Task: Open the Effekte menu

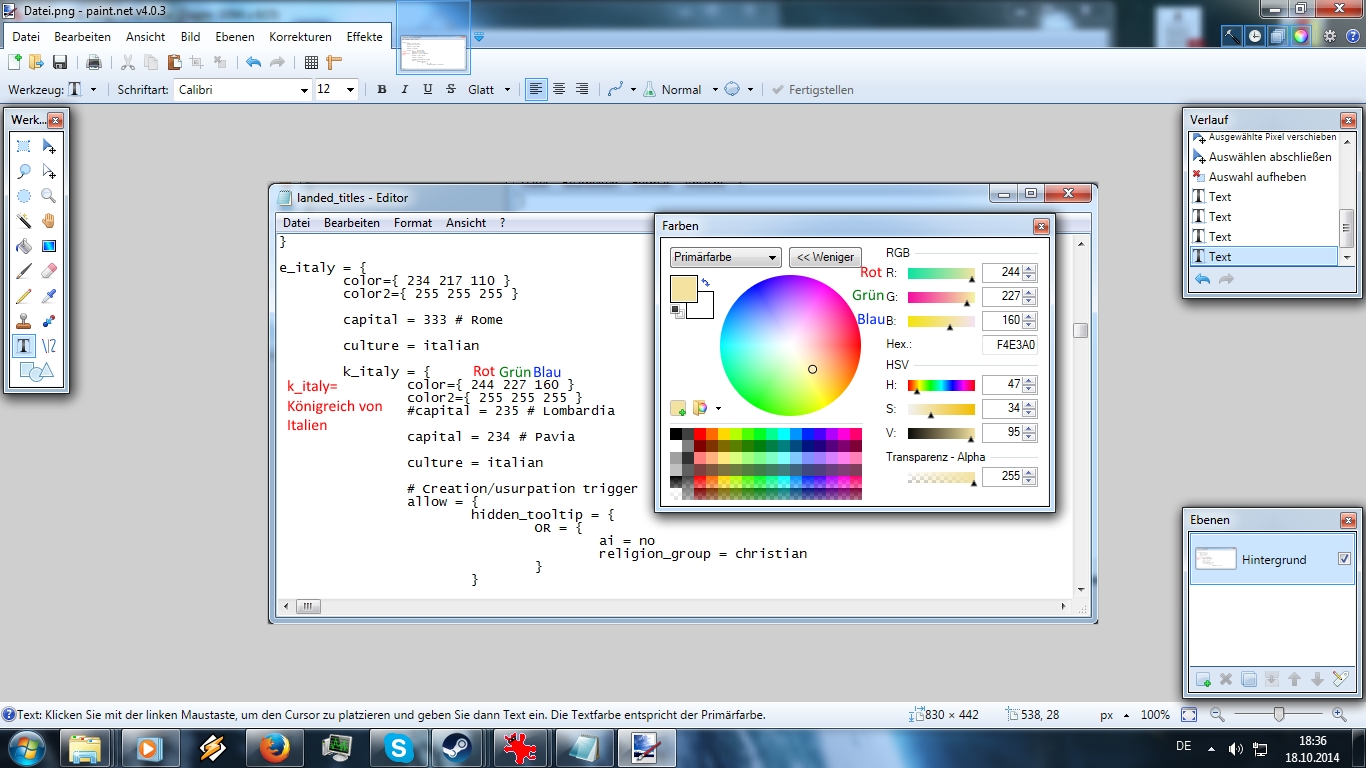Action: coord(364,37)
